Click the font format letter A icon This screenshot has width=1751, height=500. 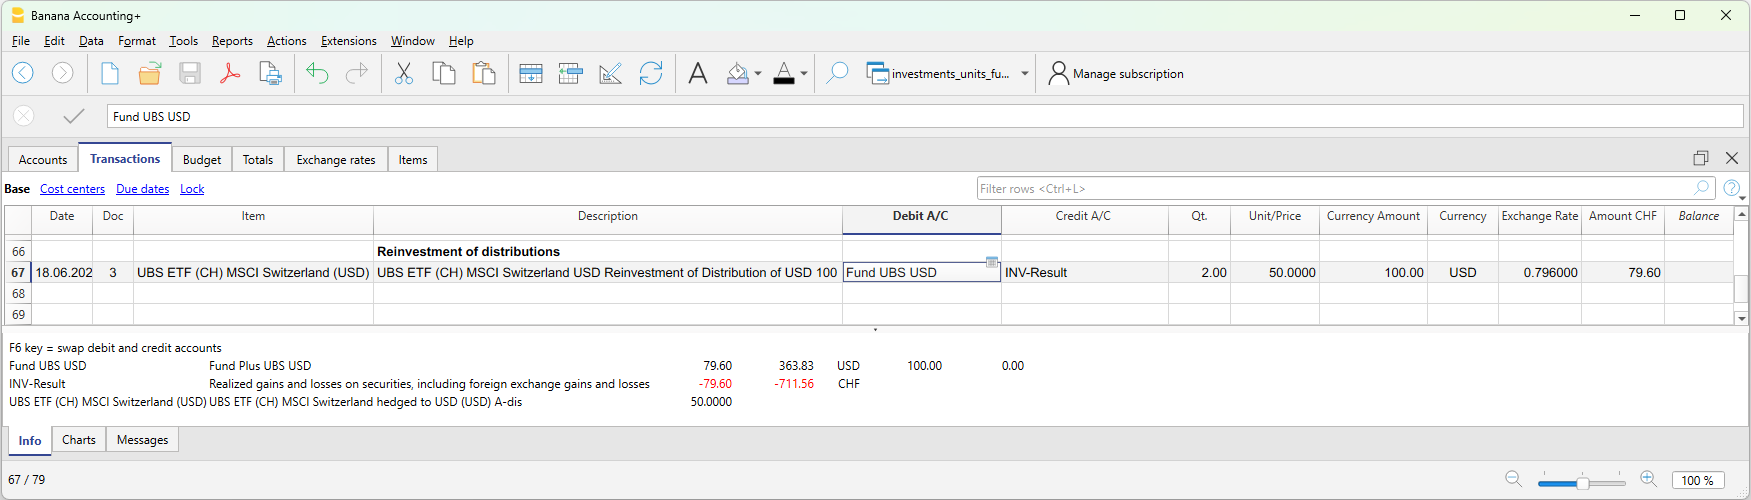point(698,73)
